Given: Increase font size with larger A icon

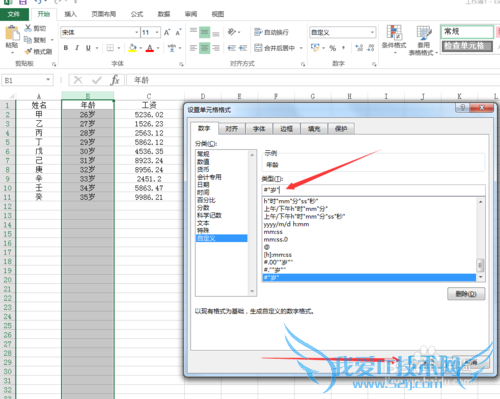Looking at the screenshot, I should 167,32.
